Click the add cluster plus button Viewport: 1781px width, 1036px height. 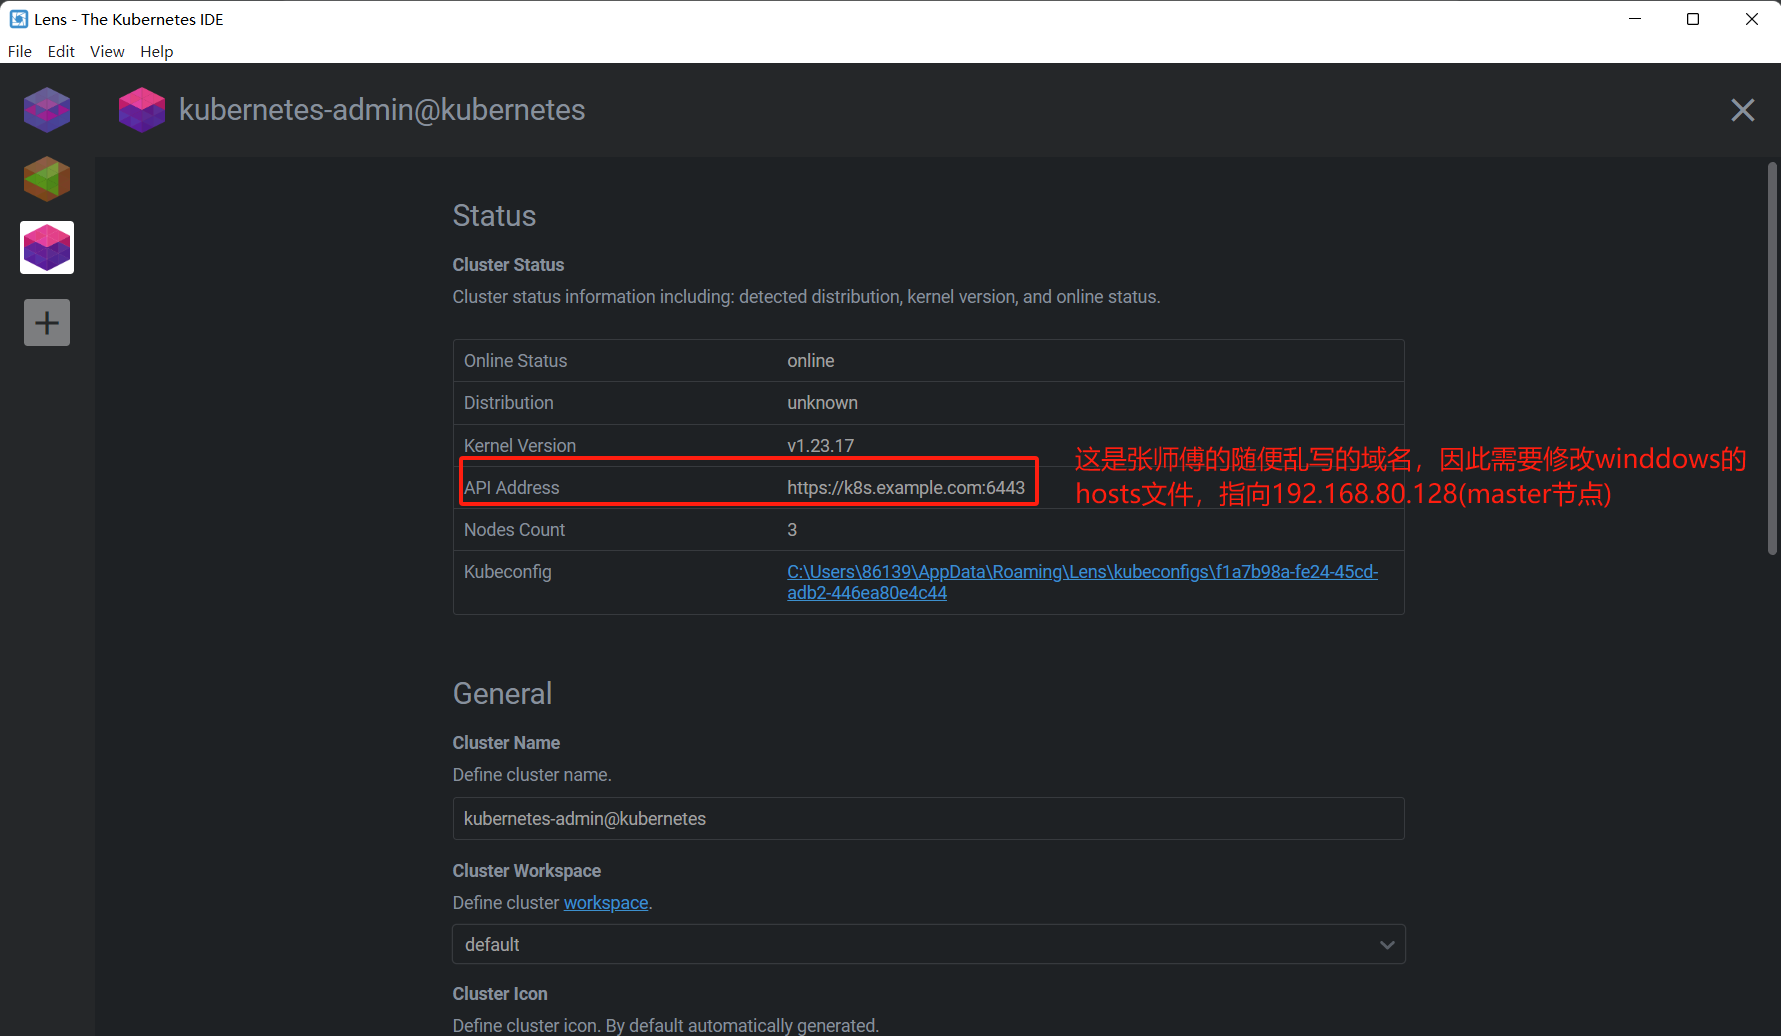[47, 323]
